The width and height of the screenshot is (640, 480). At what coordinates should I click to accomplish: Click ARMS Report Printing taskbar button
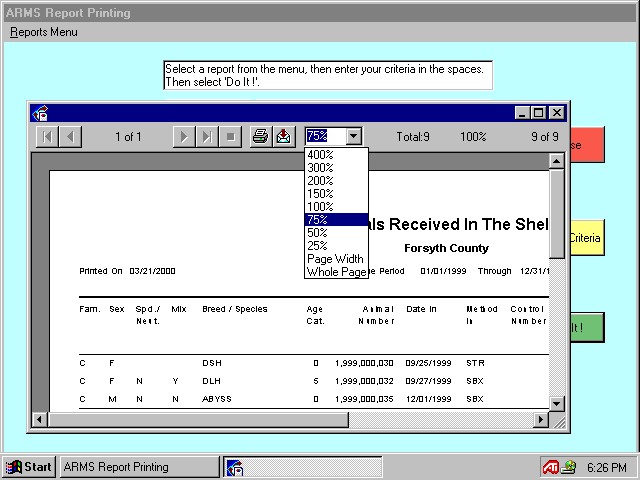(140, 467)
